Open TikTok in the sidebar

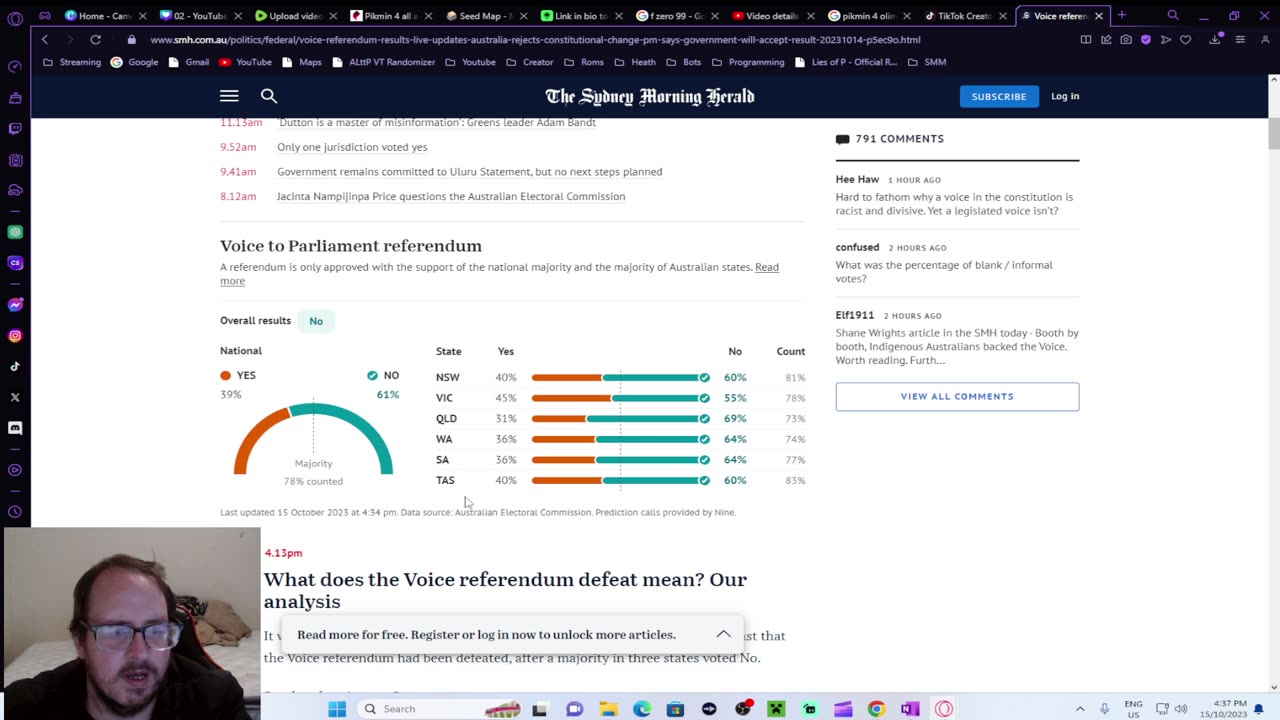15,367
